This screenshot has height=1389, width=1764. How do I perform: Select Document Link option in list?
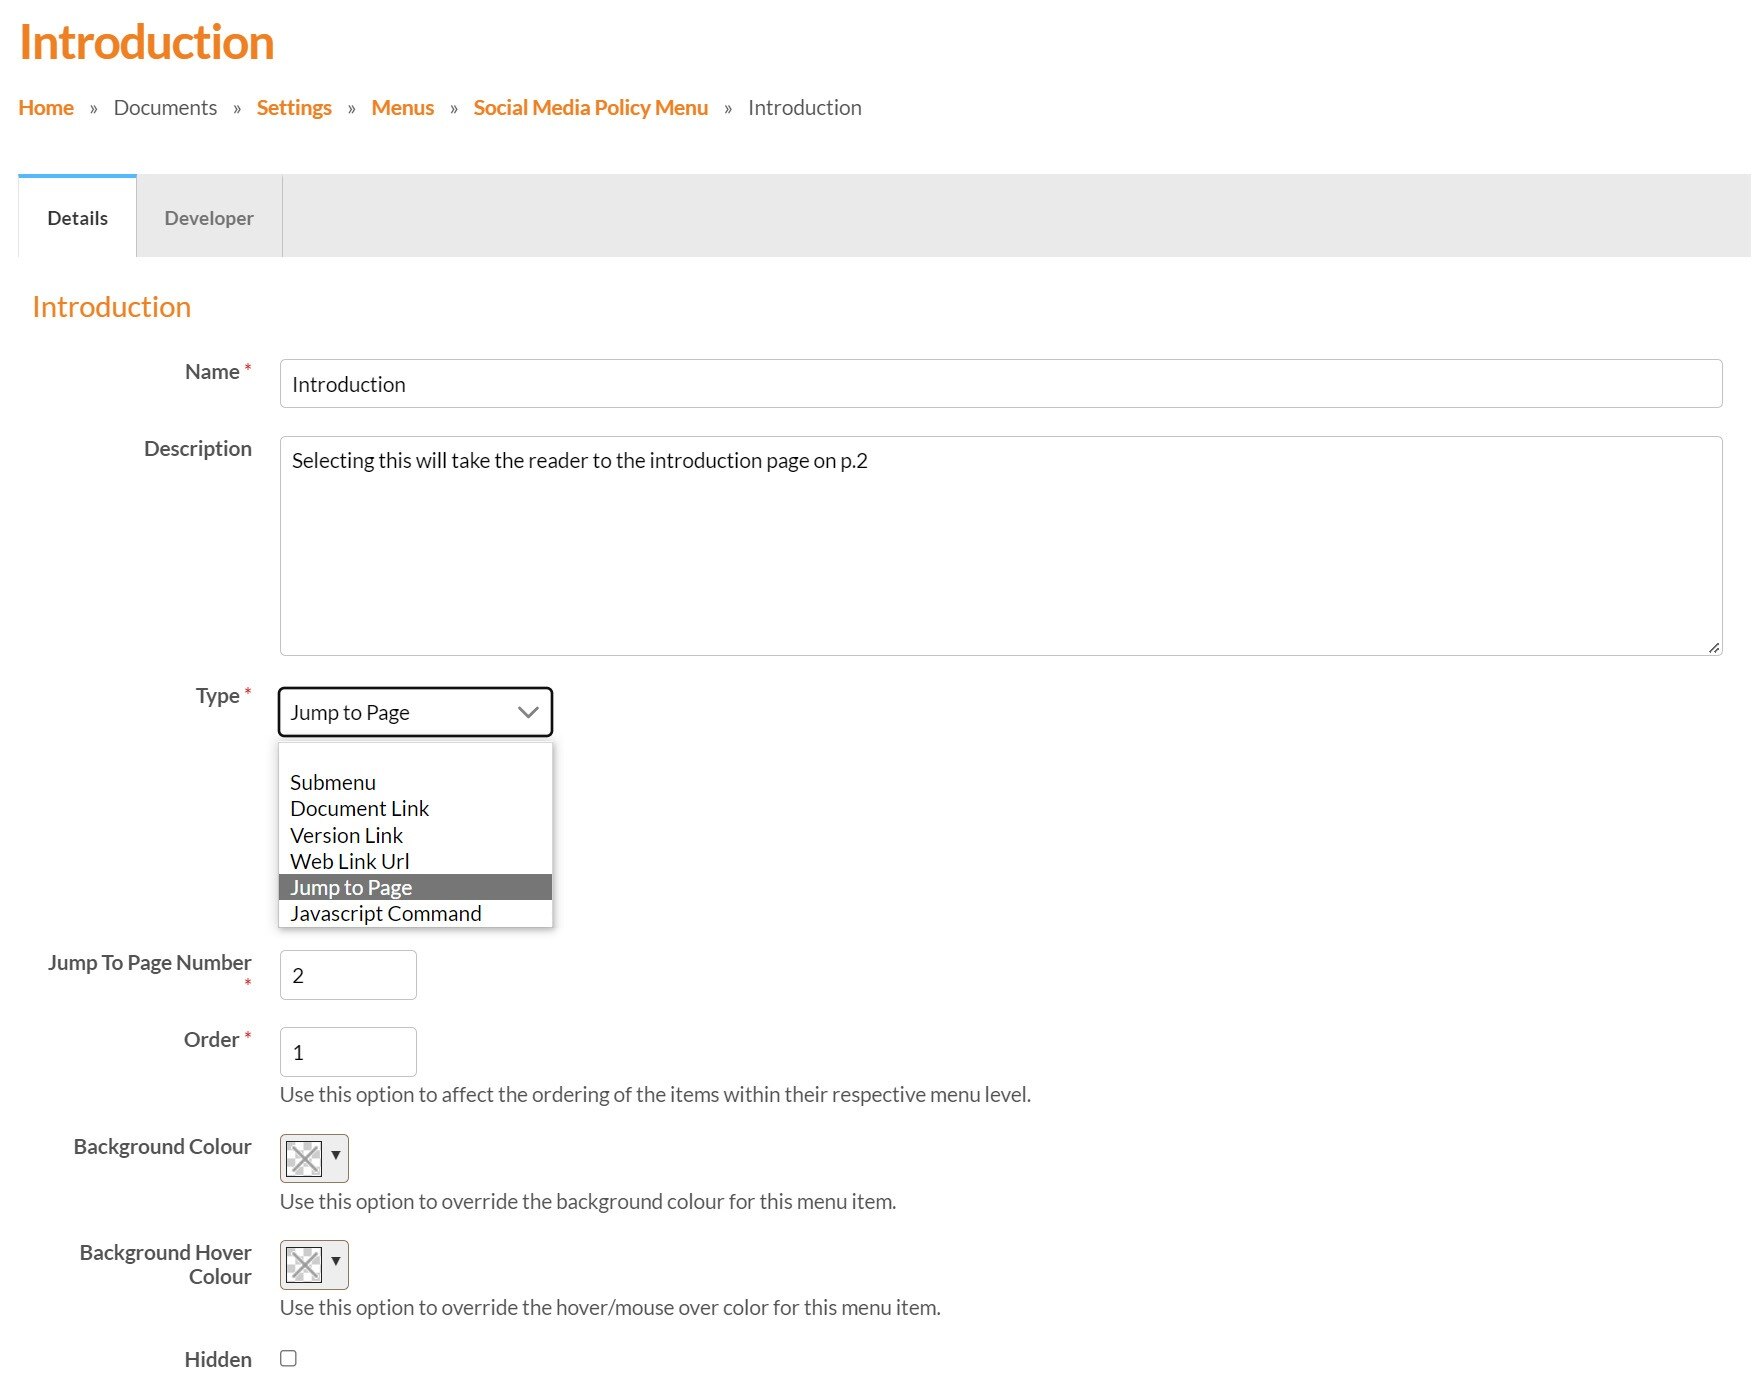pos(359,808)
